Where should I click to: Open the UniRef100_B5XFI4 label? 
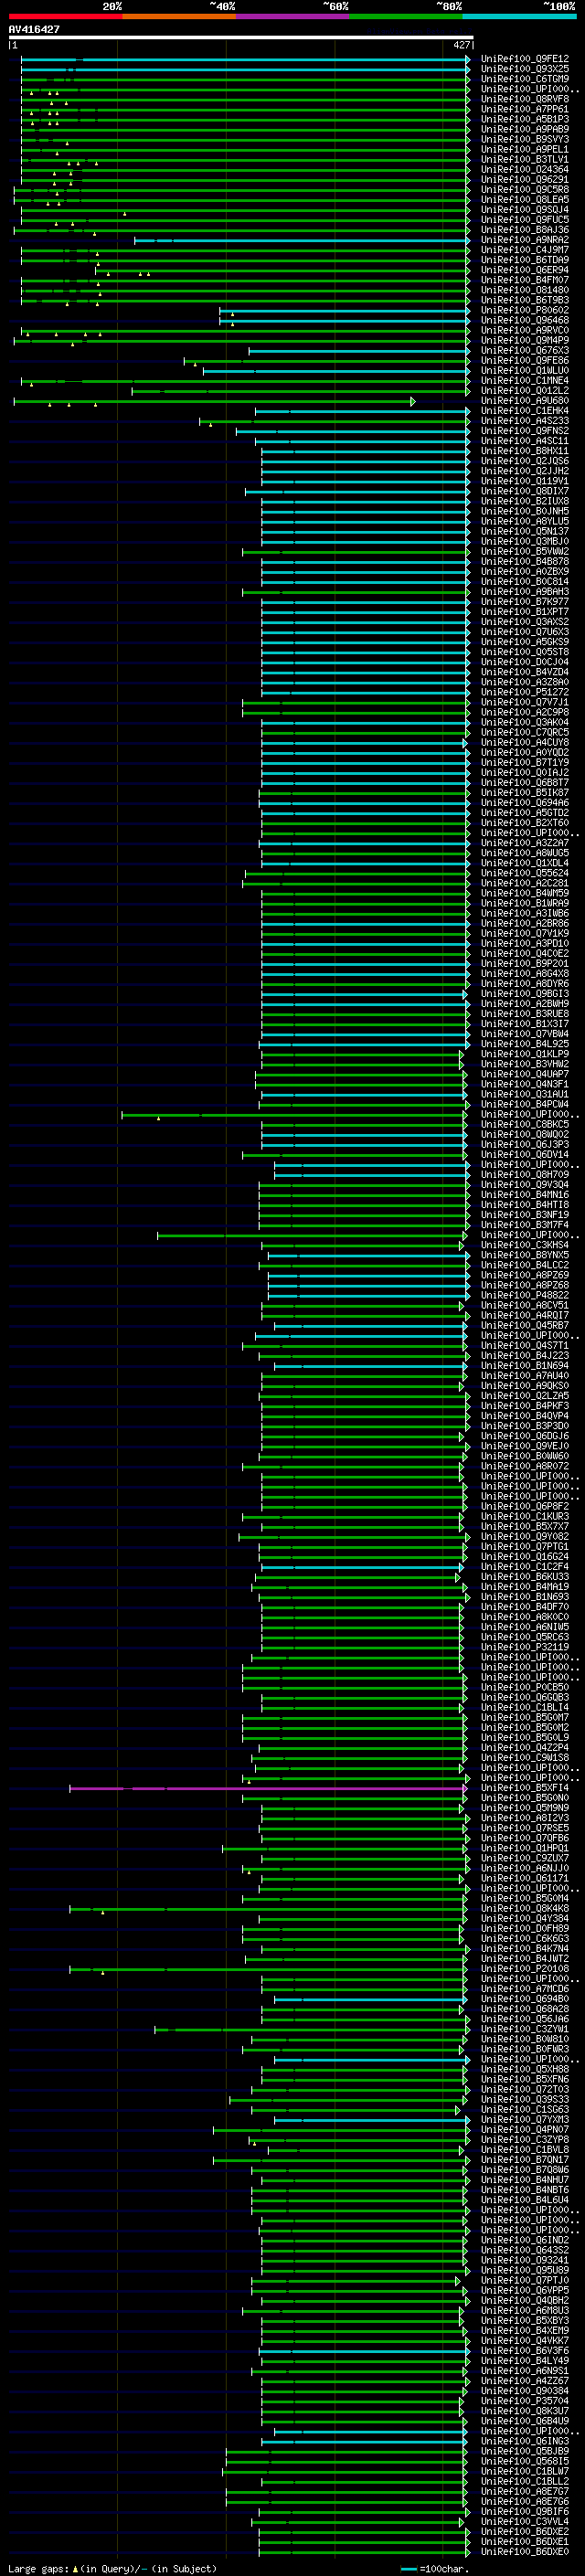tap(525, 1788)
